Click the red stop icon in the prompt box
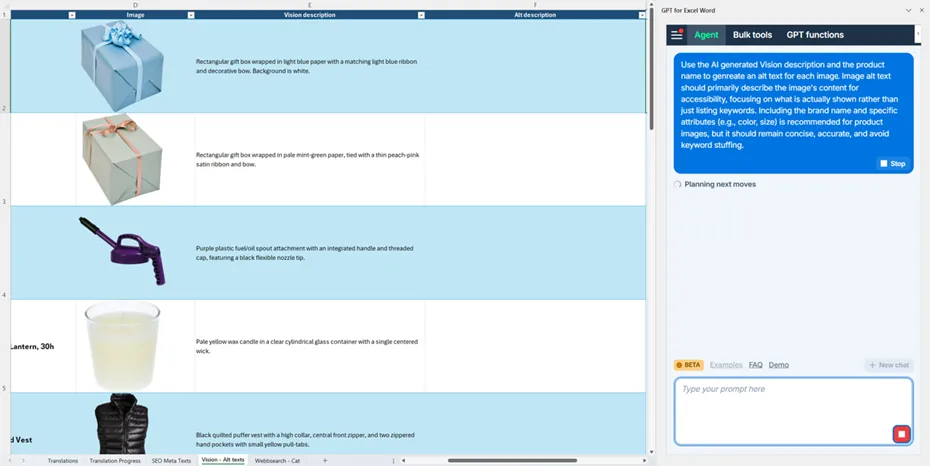The width and height of the screenshot is (930, 466). click(x=901, y=434)
